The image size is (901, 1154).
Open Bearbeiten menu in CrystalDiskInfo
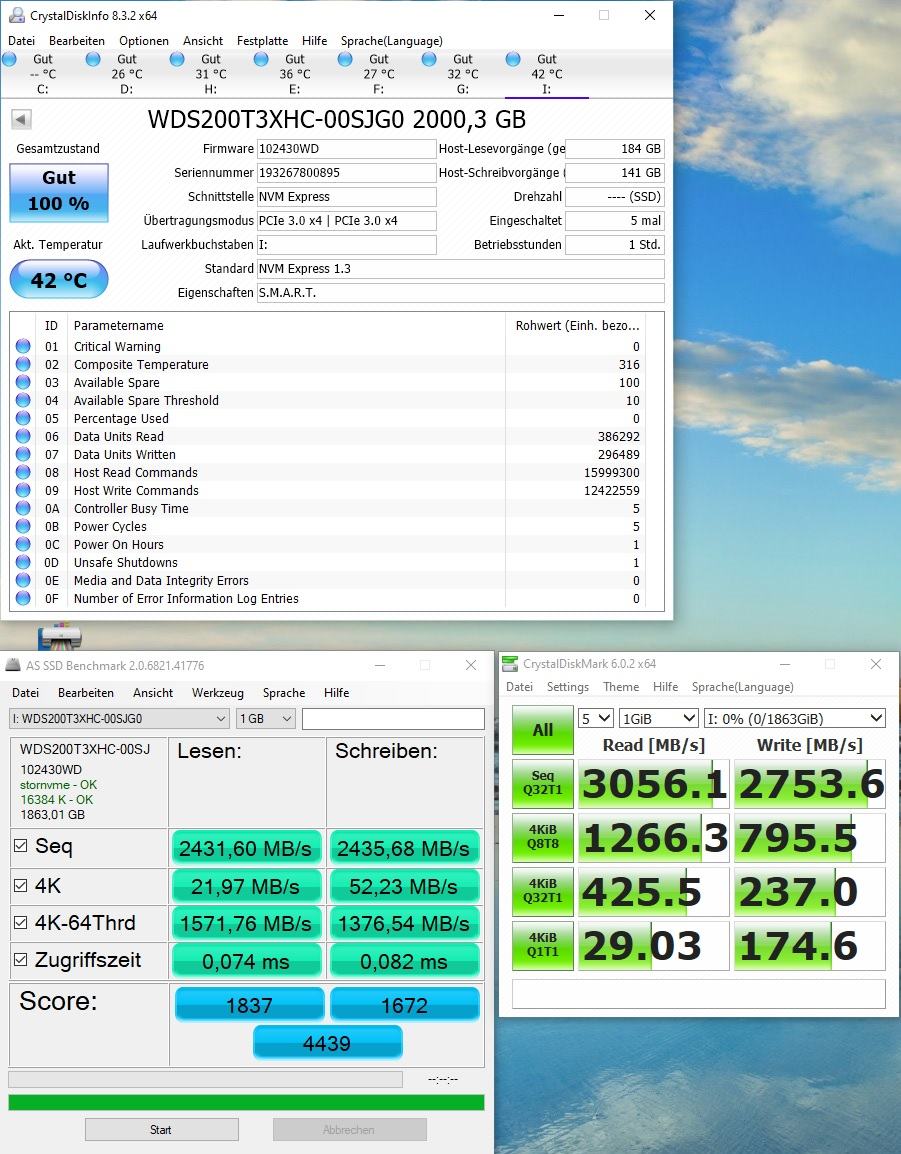coord(77,40)
